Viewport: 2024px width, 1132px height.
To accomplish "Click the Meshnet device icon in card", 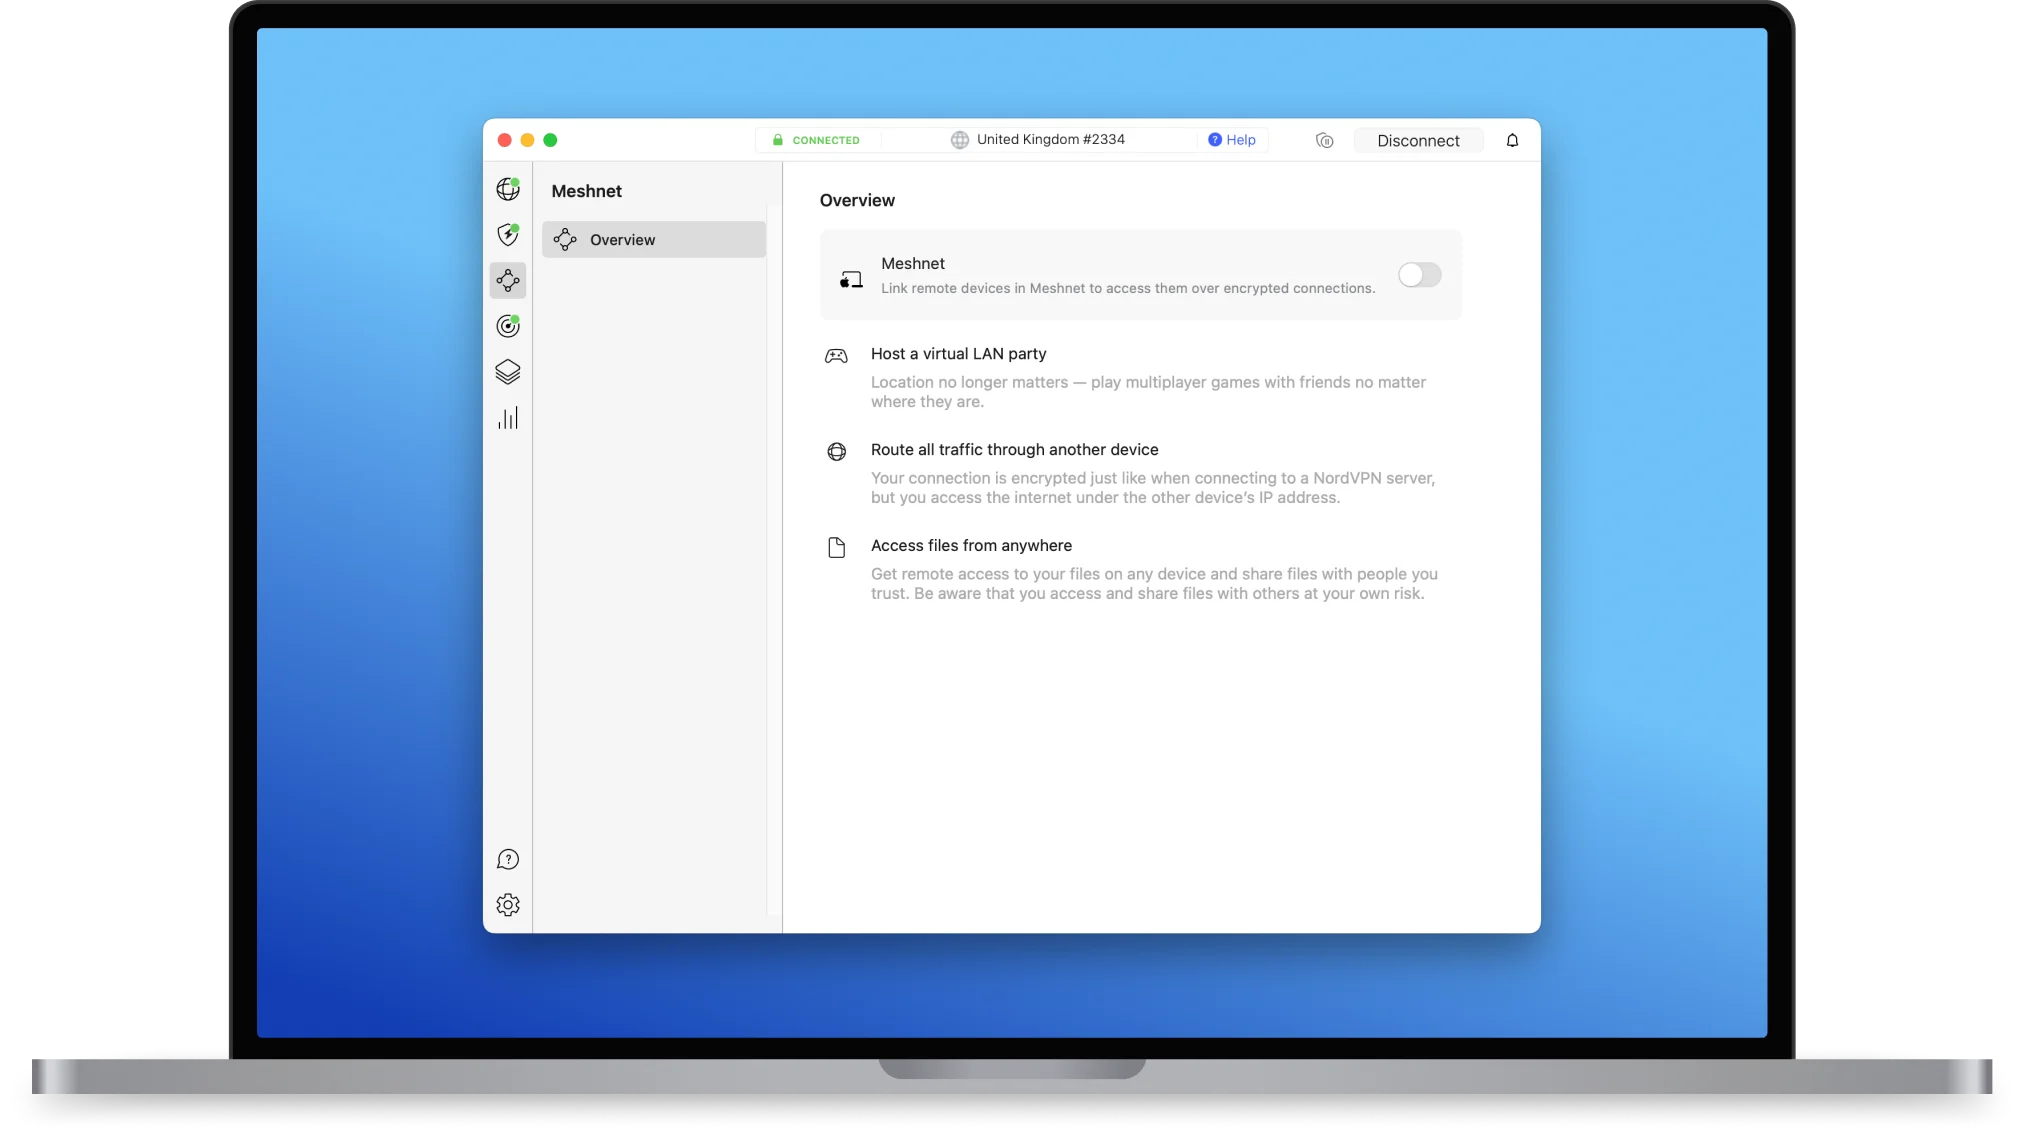I will pyautogui.click(x=851, y=280).
